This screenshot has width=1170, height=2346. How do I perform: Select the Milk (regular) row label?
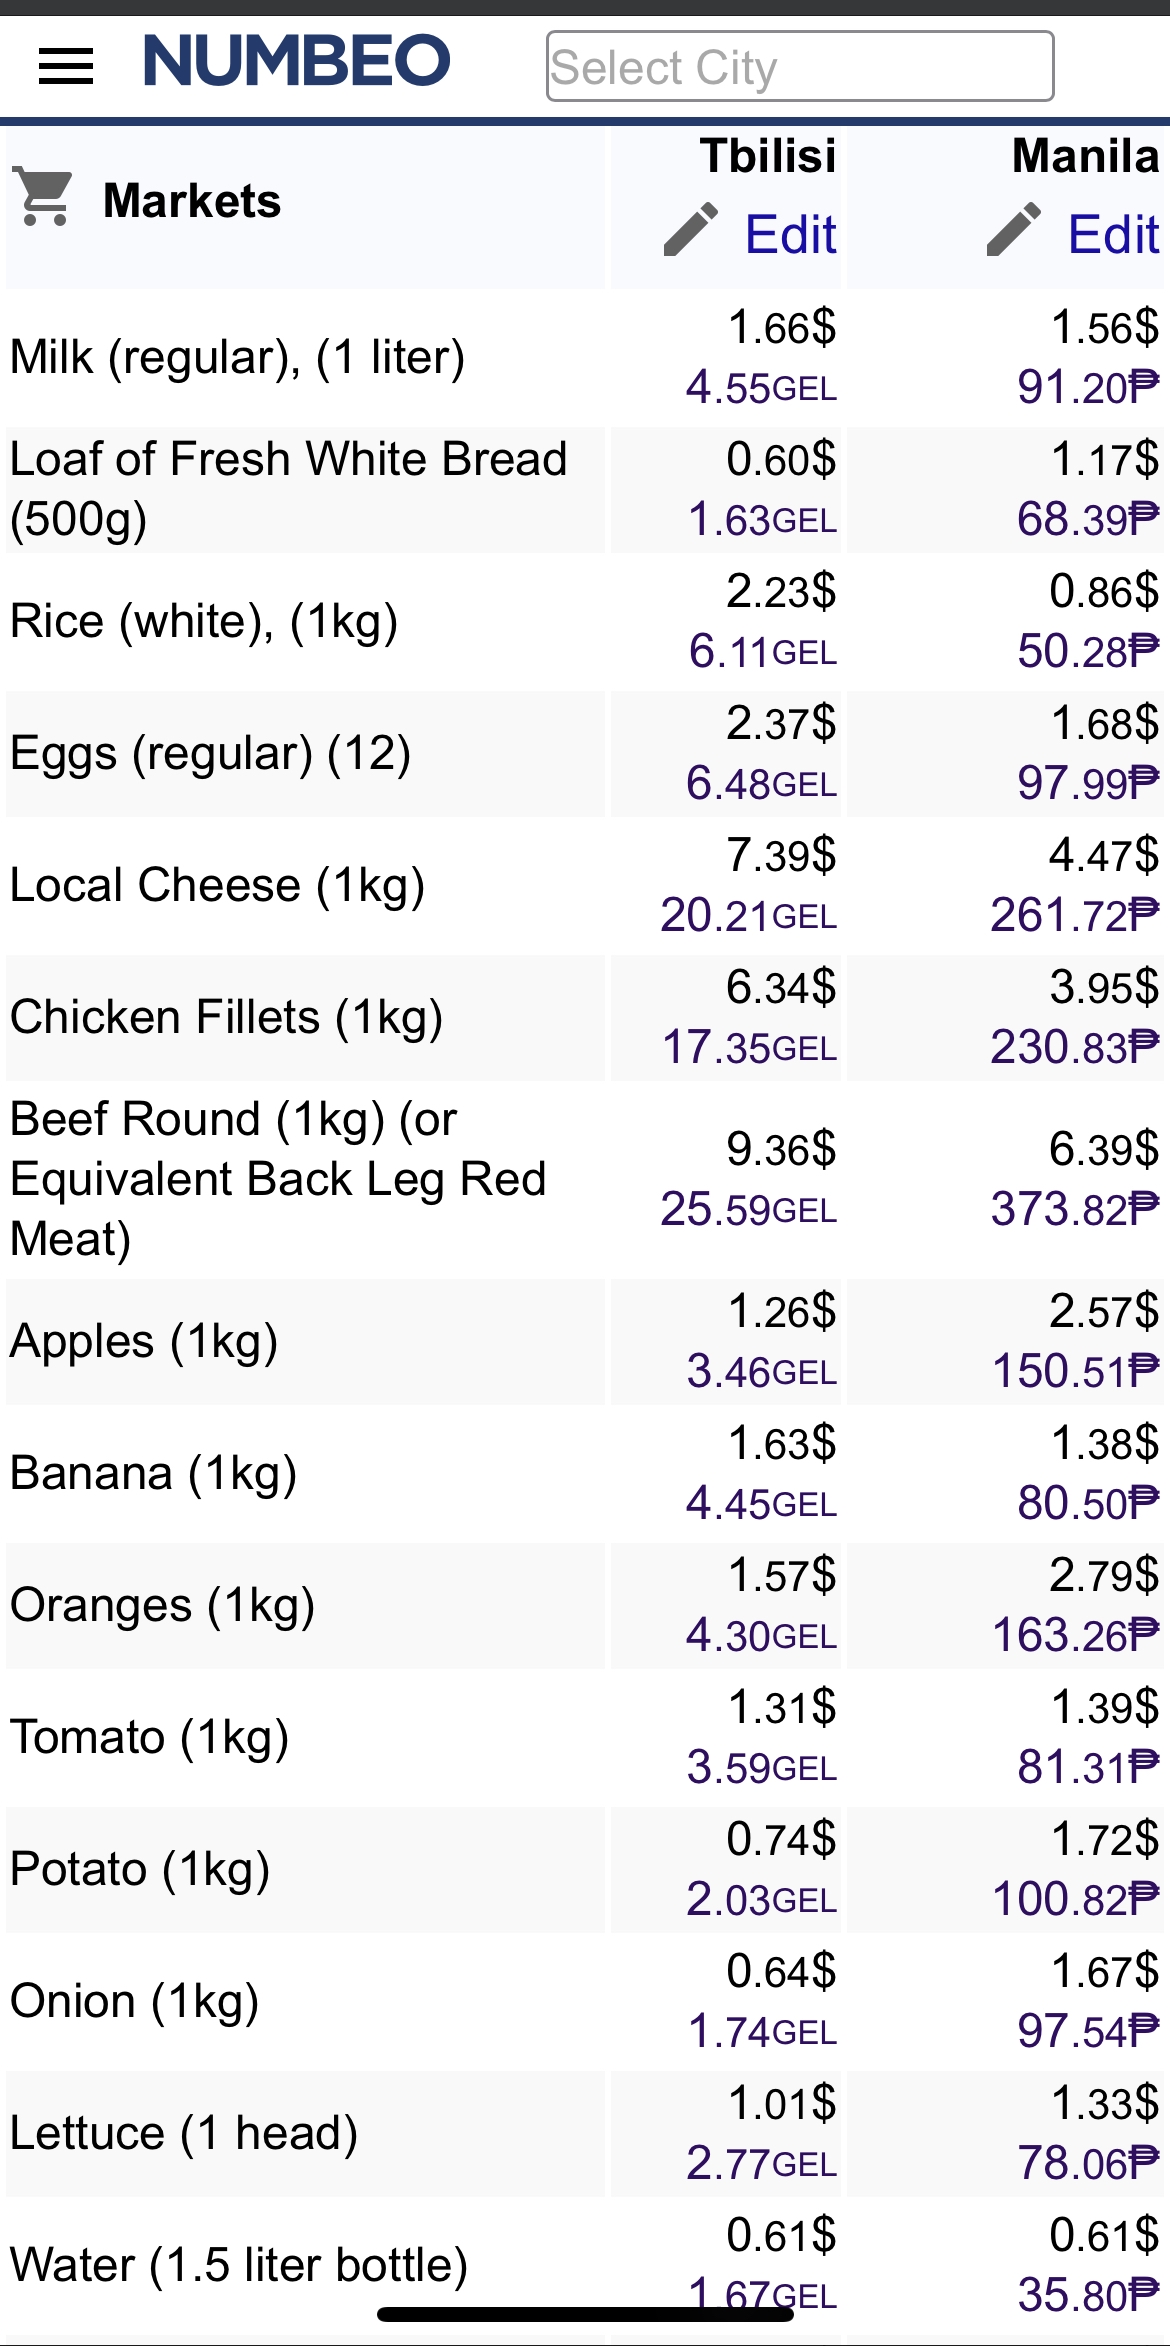coord(238,357)
